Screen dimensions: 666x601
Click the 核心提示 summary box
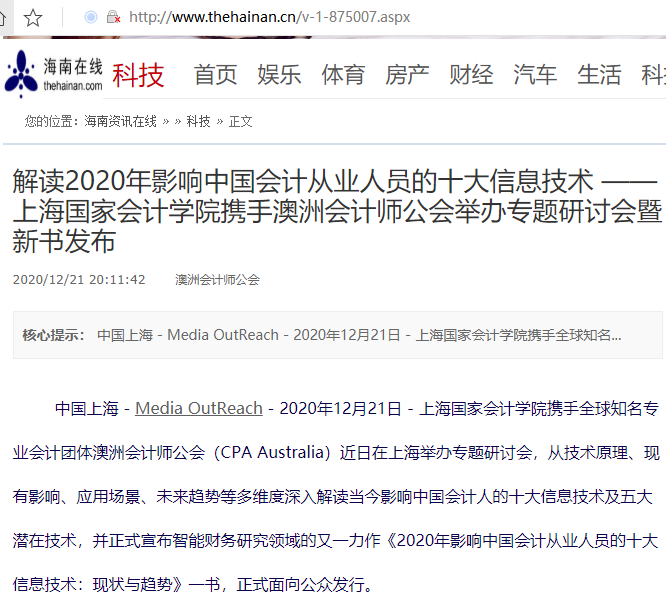(x=338, y=335)
